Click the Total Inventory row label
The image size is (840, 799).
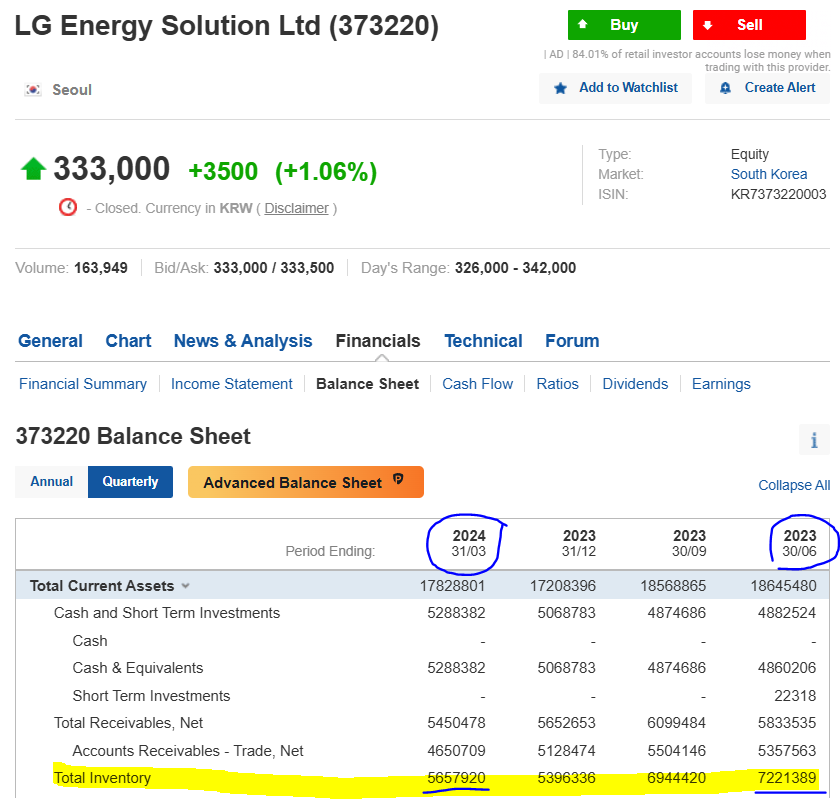[x=102, y=778]
